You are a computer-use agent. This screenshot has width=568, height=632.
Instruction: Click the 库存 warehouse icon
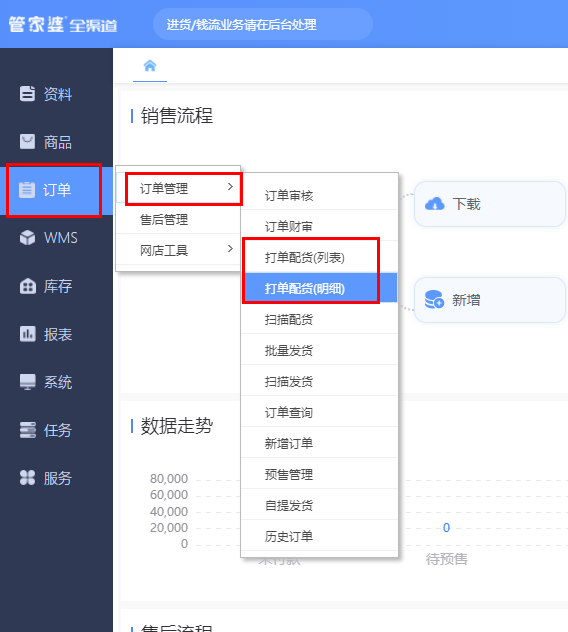27,286
